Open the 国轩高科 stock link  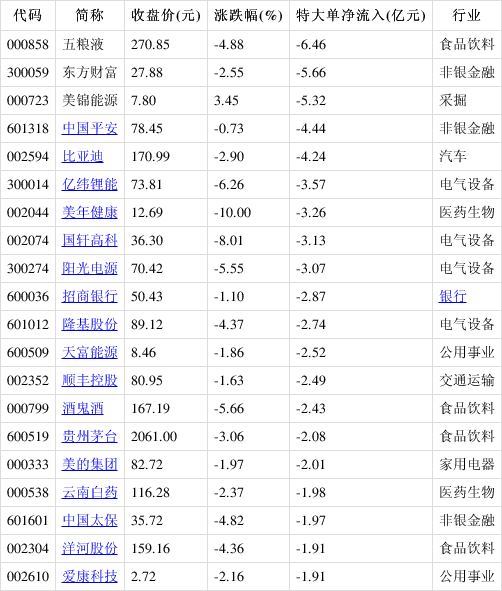90,240
